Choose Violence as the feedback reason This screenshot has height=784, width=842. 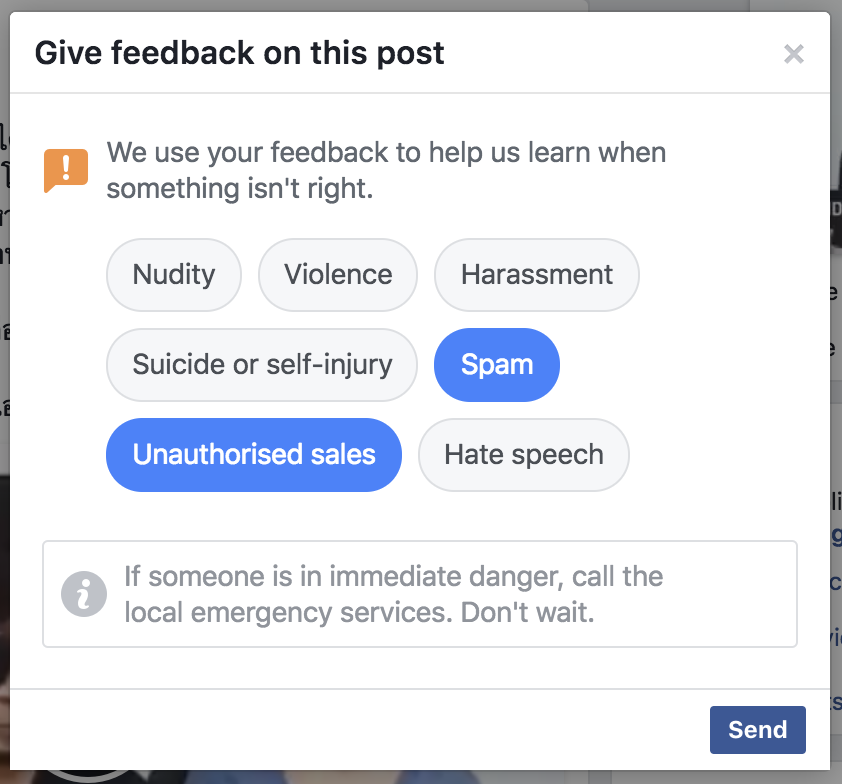coord(338,274)
